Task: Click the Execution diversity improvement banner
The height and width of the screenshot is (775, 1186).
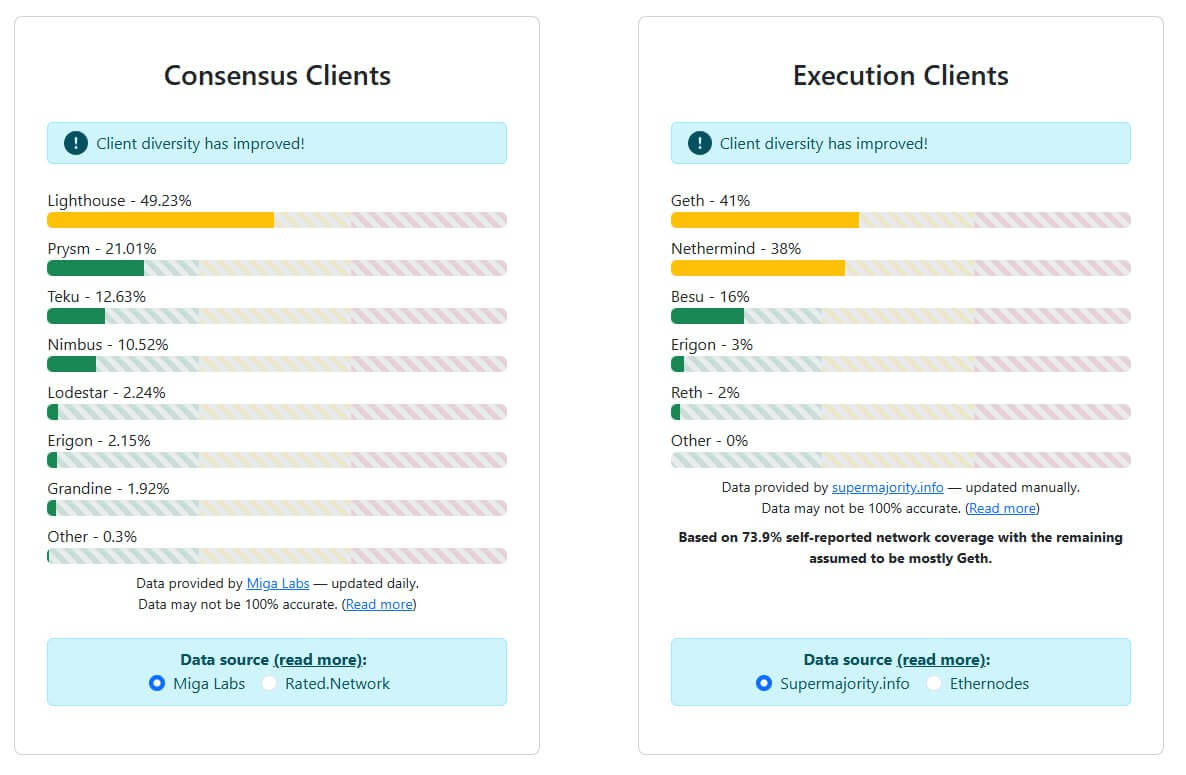Action: 900,142
